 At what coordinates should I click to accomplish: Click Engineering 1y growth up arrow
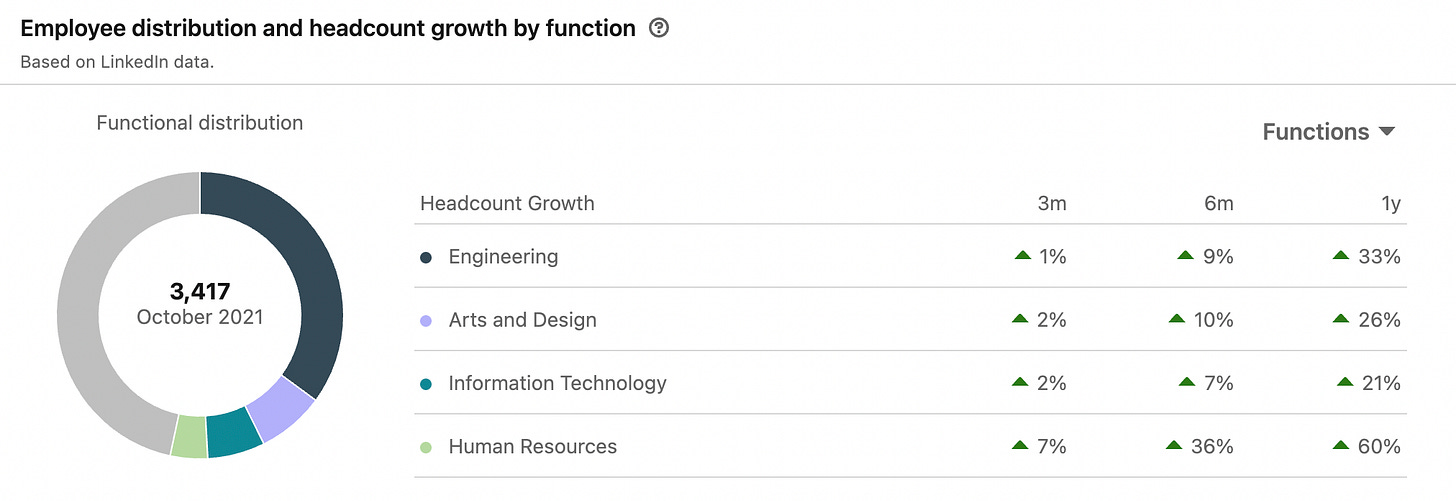(1341, 256)
